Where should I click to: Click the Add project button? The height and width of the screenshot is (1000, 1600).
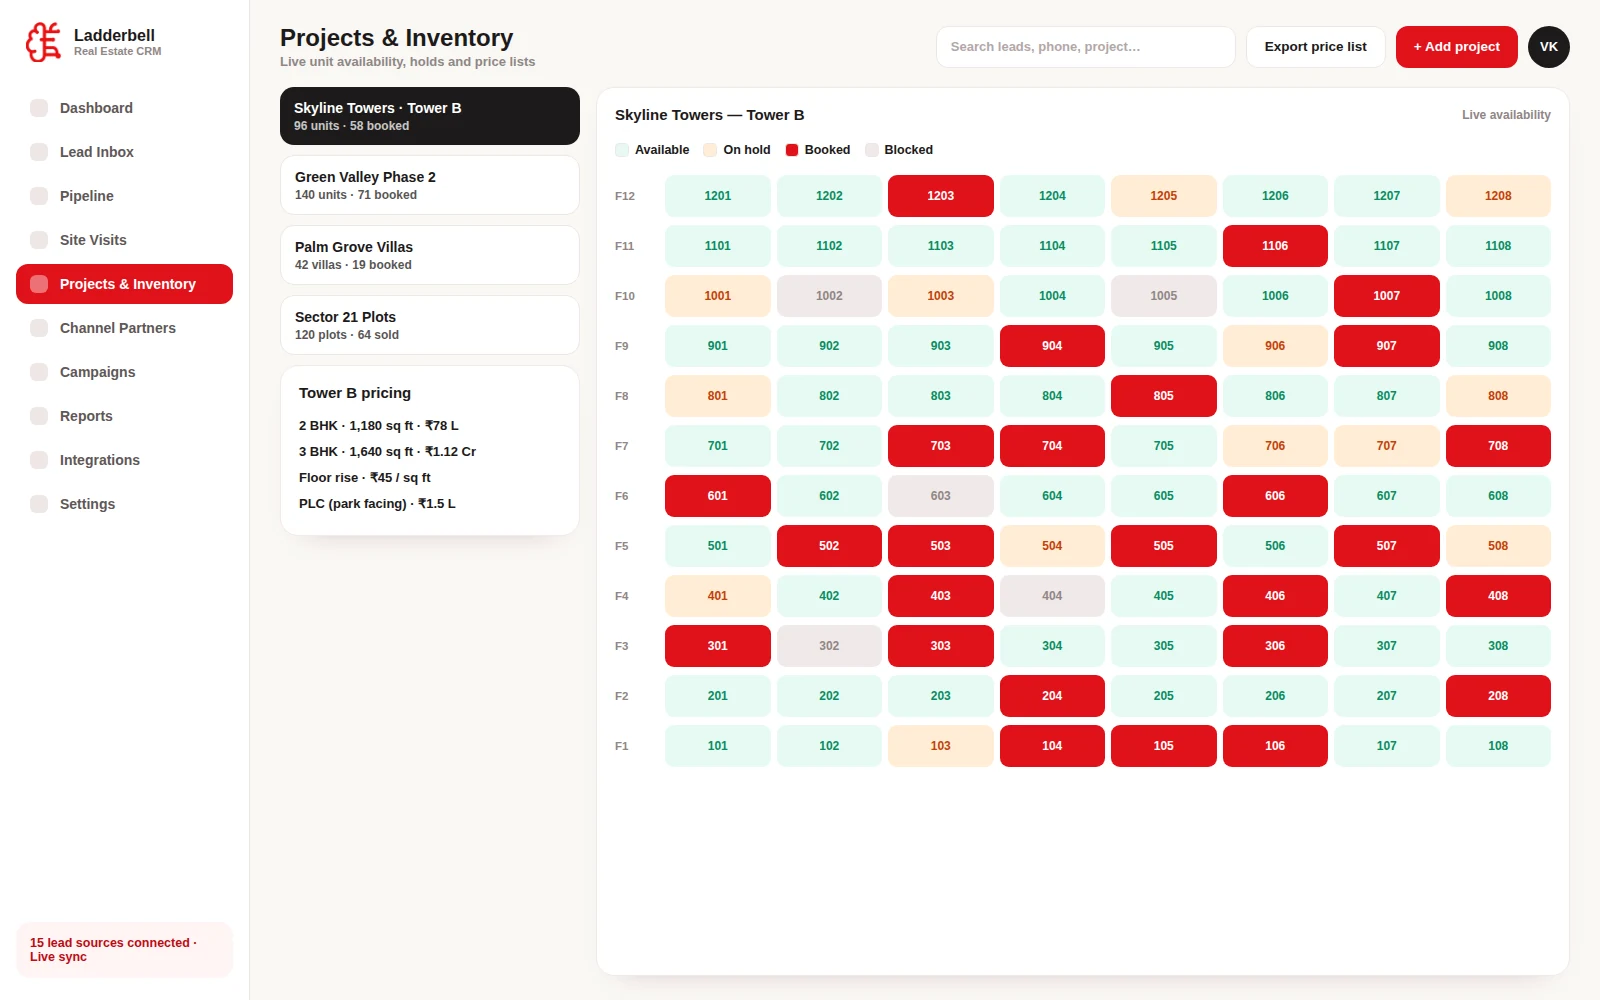[x=1456, y=47]
